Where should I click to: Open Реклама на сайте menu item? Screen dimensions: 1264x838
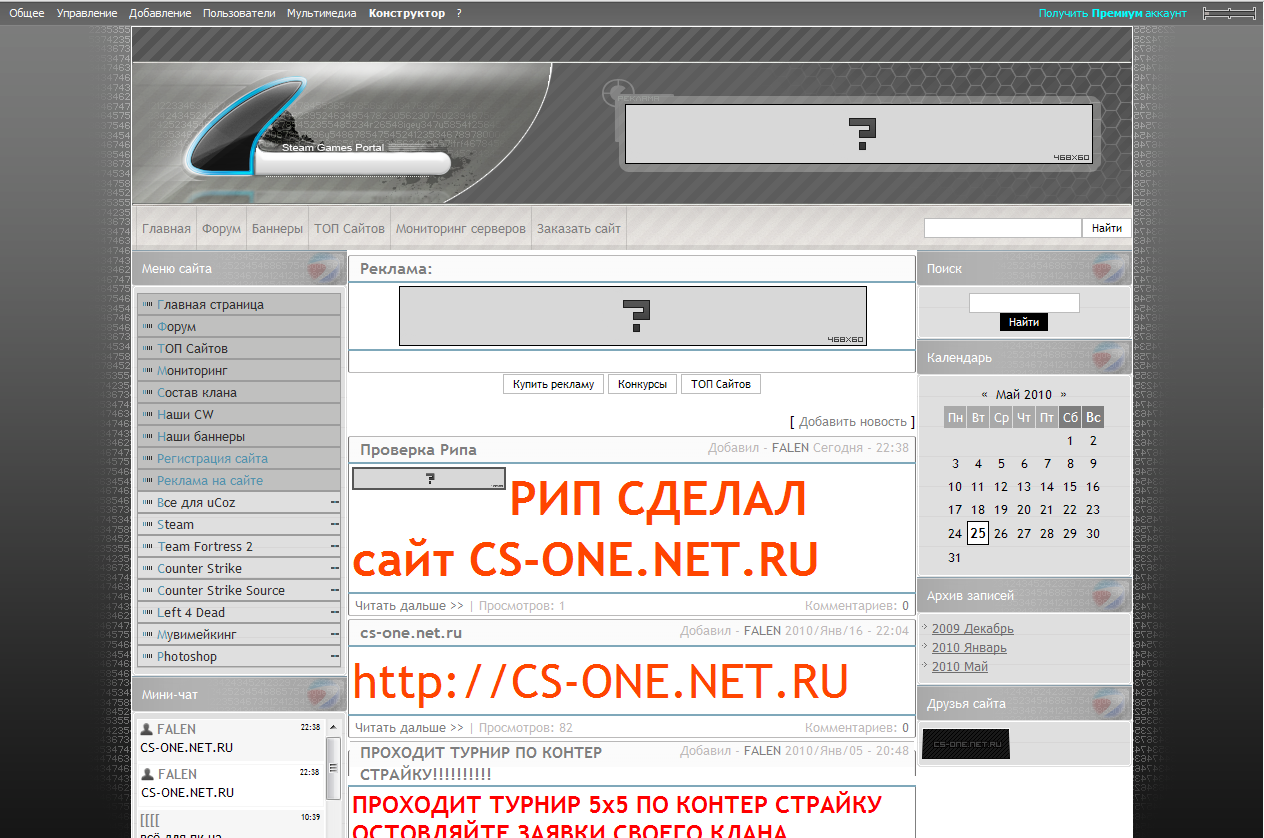239,480
